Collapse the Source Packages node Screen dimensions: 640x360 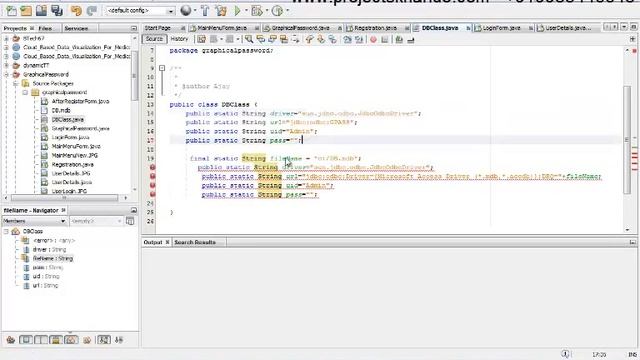16,84
